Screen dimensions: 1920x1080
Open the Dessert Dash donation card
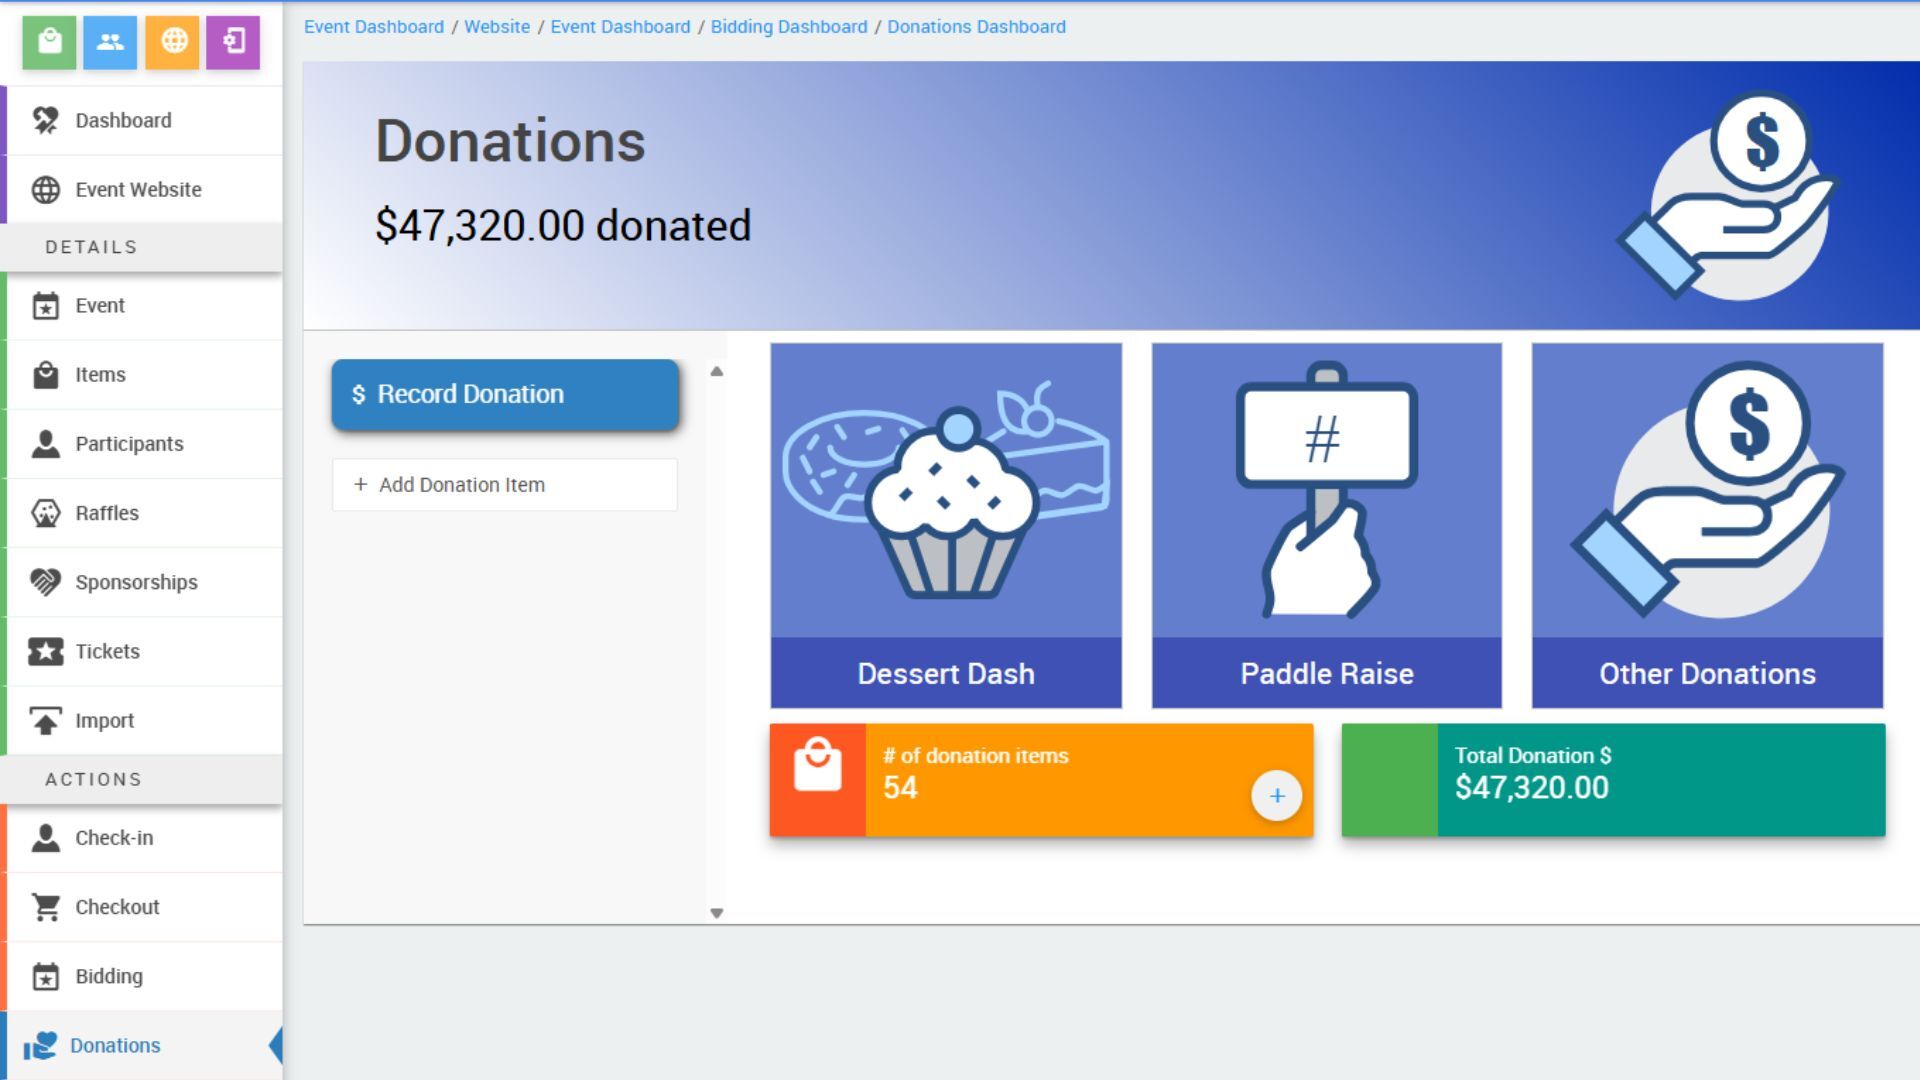[x=946, y=520]
